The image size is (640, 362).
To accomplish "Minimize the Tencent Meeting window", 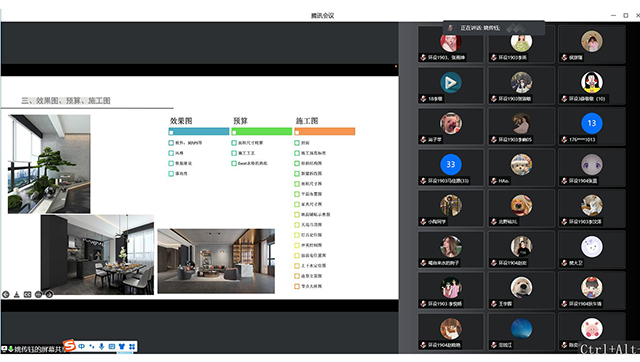I will point(613,16).
